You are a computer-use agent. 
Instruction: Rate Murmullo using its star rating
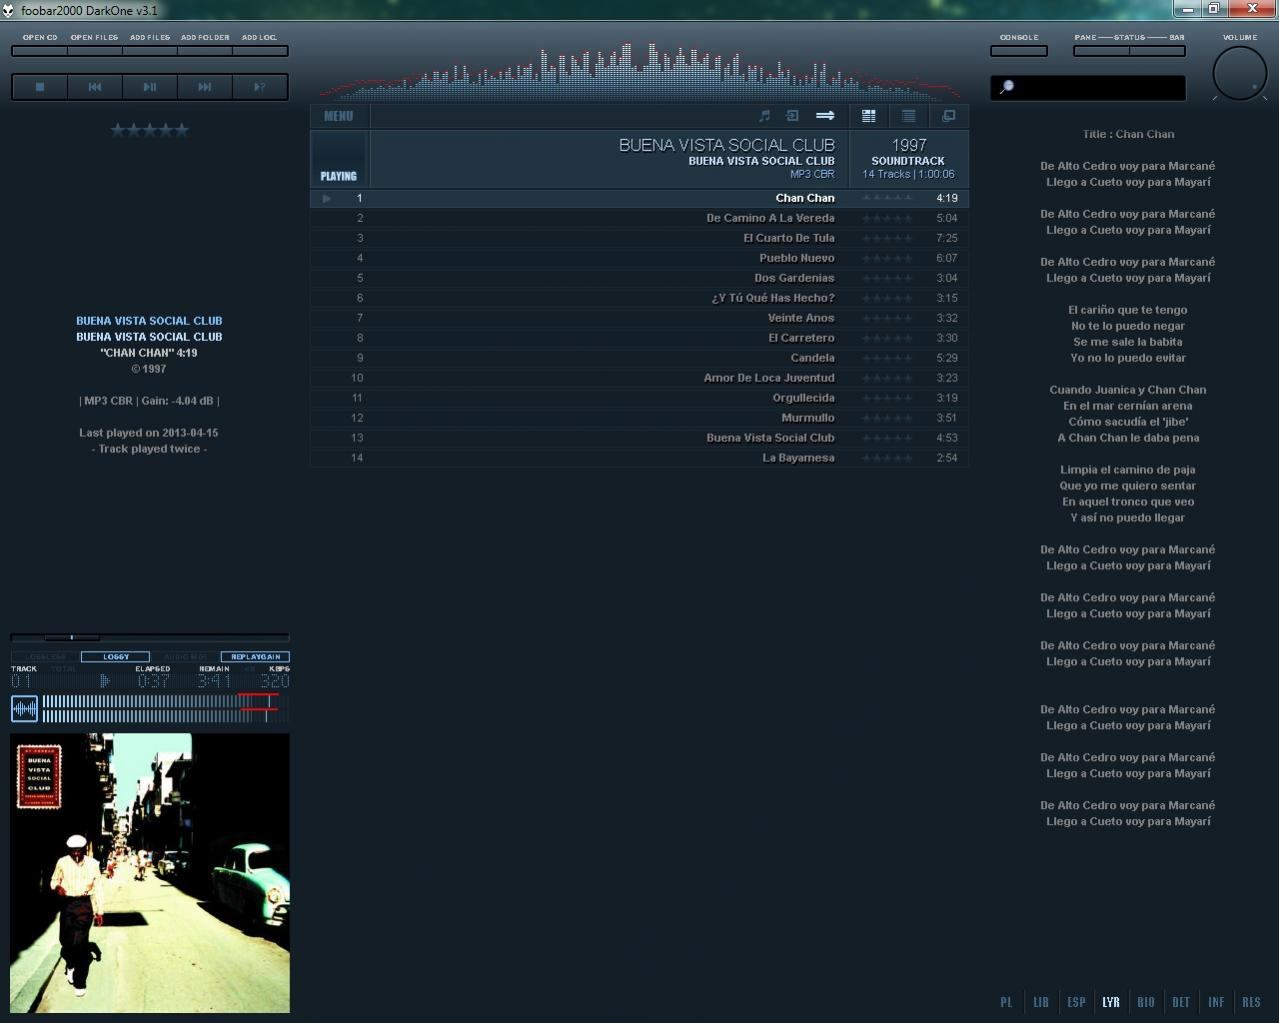coord(888,418)
